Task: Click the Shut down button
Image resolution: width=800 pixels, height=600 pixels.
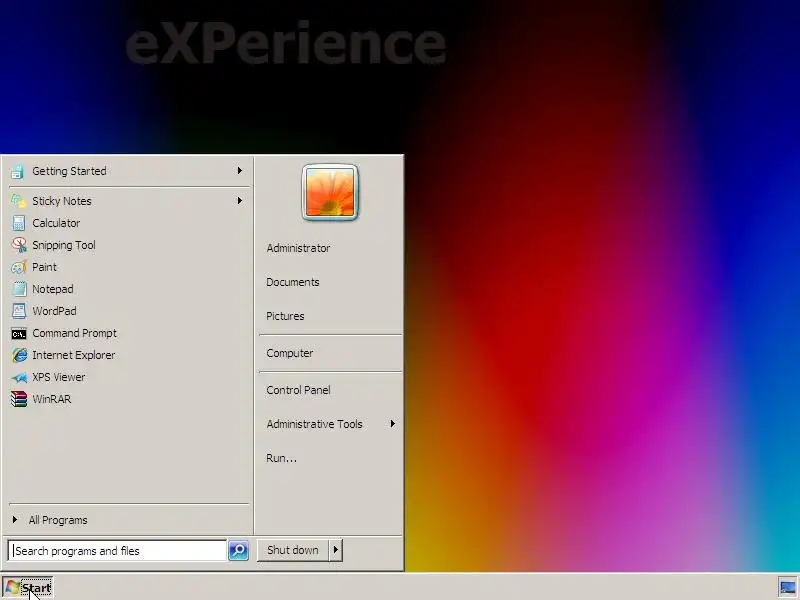Action: [x=293, y=550]
